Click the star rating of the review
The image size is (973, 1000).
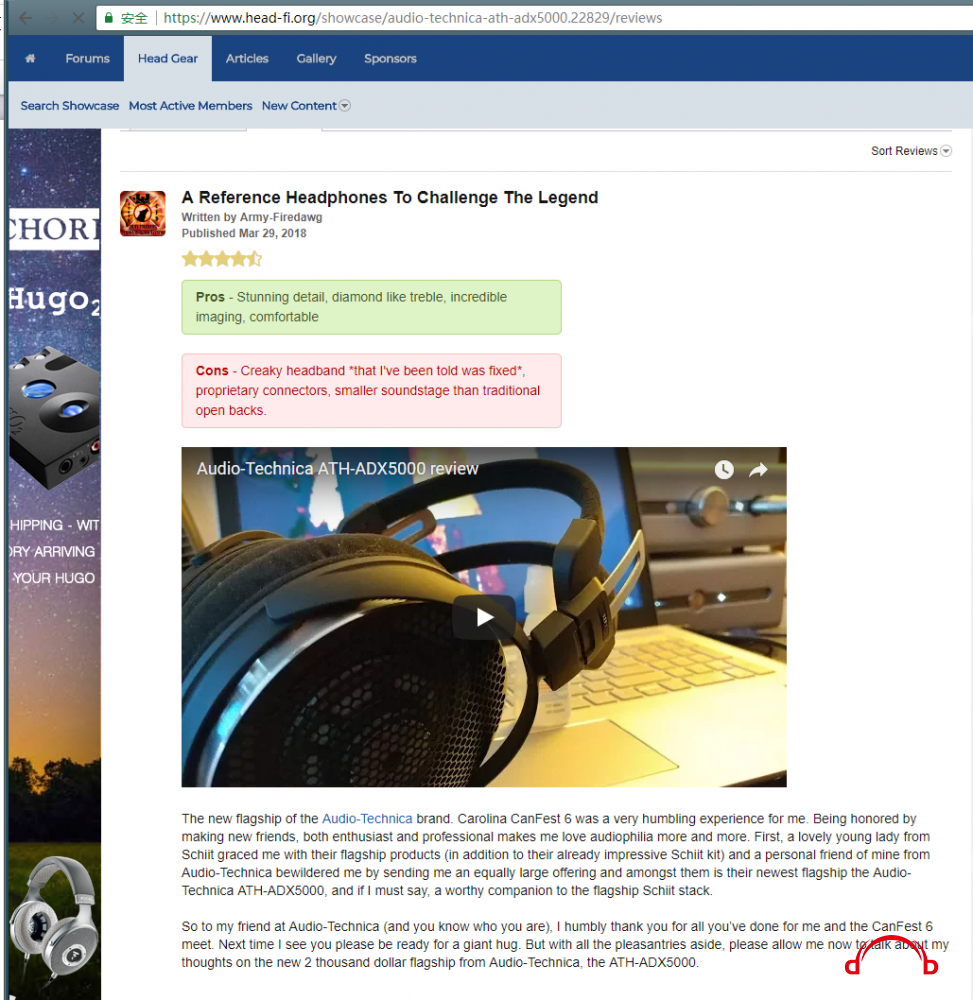[222, 259]
